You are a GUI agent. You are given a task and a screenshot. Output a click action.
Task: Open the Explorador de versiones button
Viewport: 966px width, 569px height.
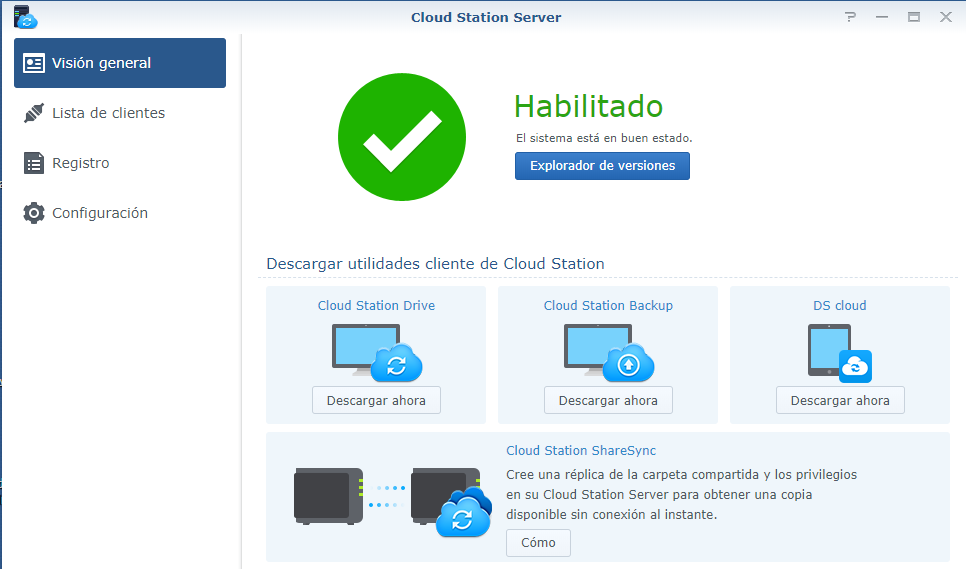pos(603,166)
